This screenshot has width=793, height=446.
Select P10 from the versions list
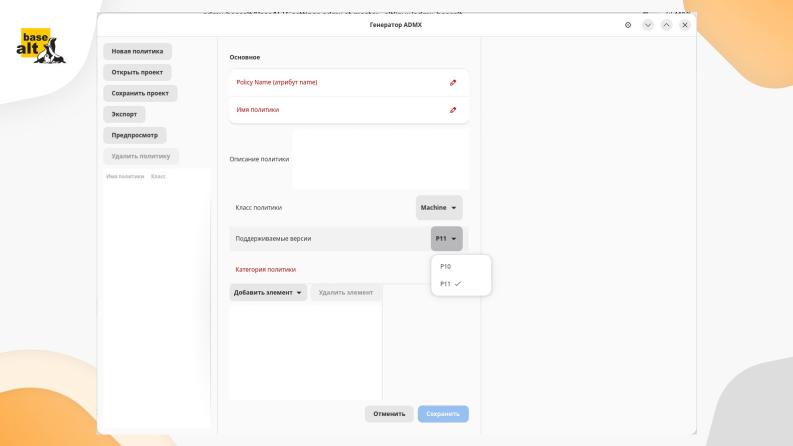click(461, 266)
